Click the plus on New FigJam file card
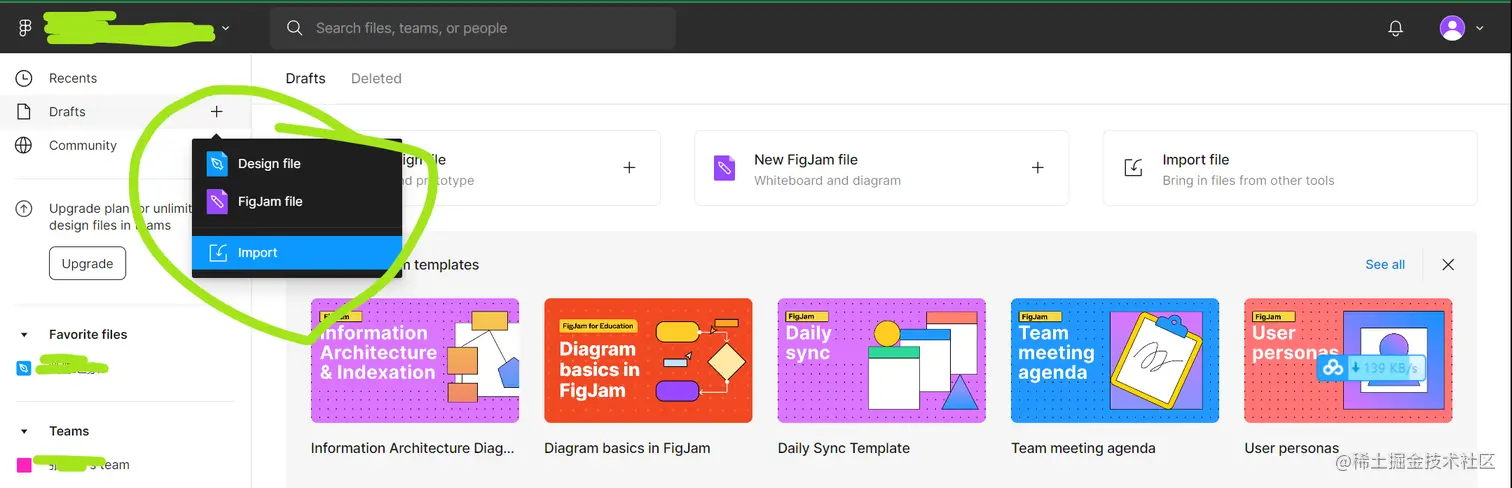Viewport: 1512px width, 488px height. [x=1037, y=168]
